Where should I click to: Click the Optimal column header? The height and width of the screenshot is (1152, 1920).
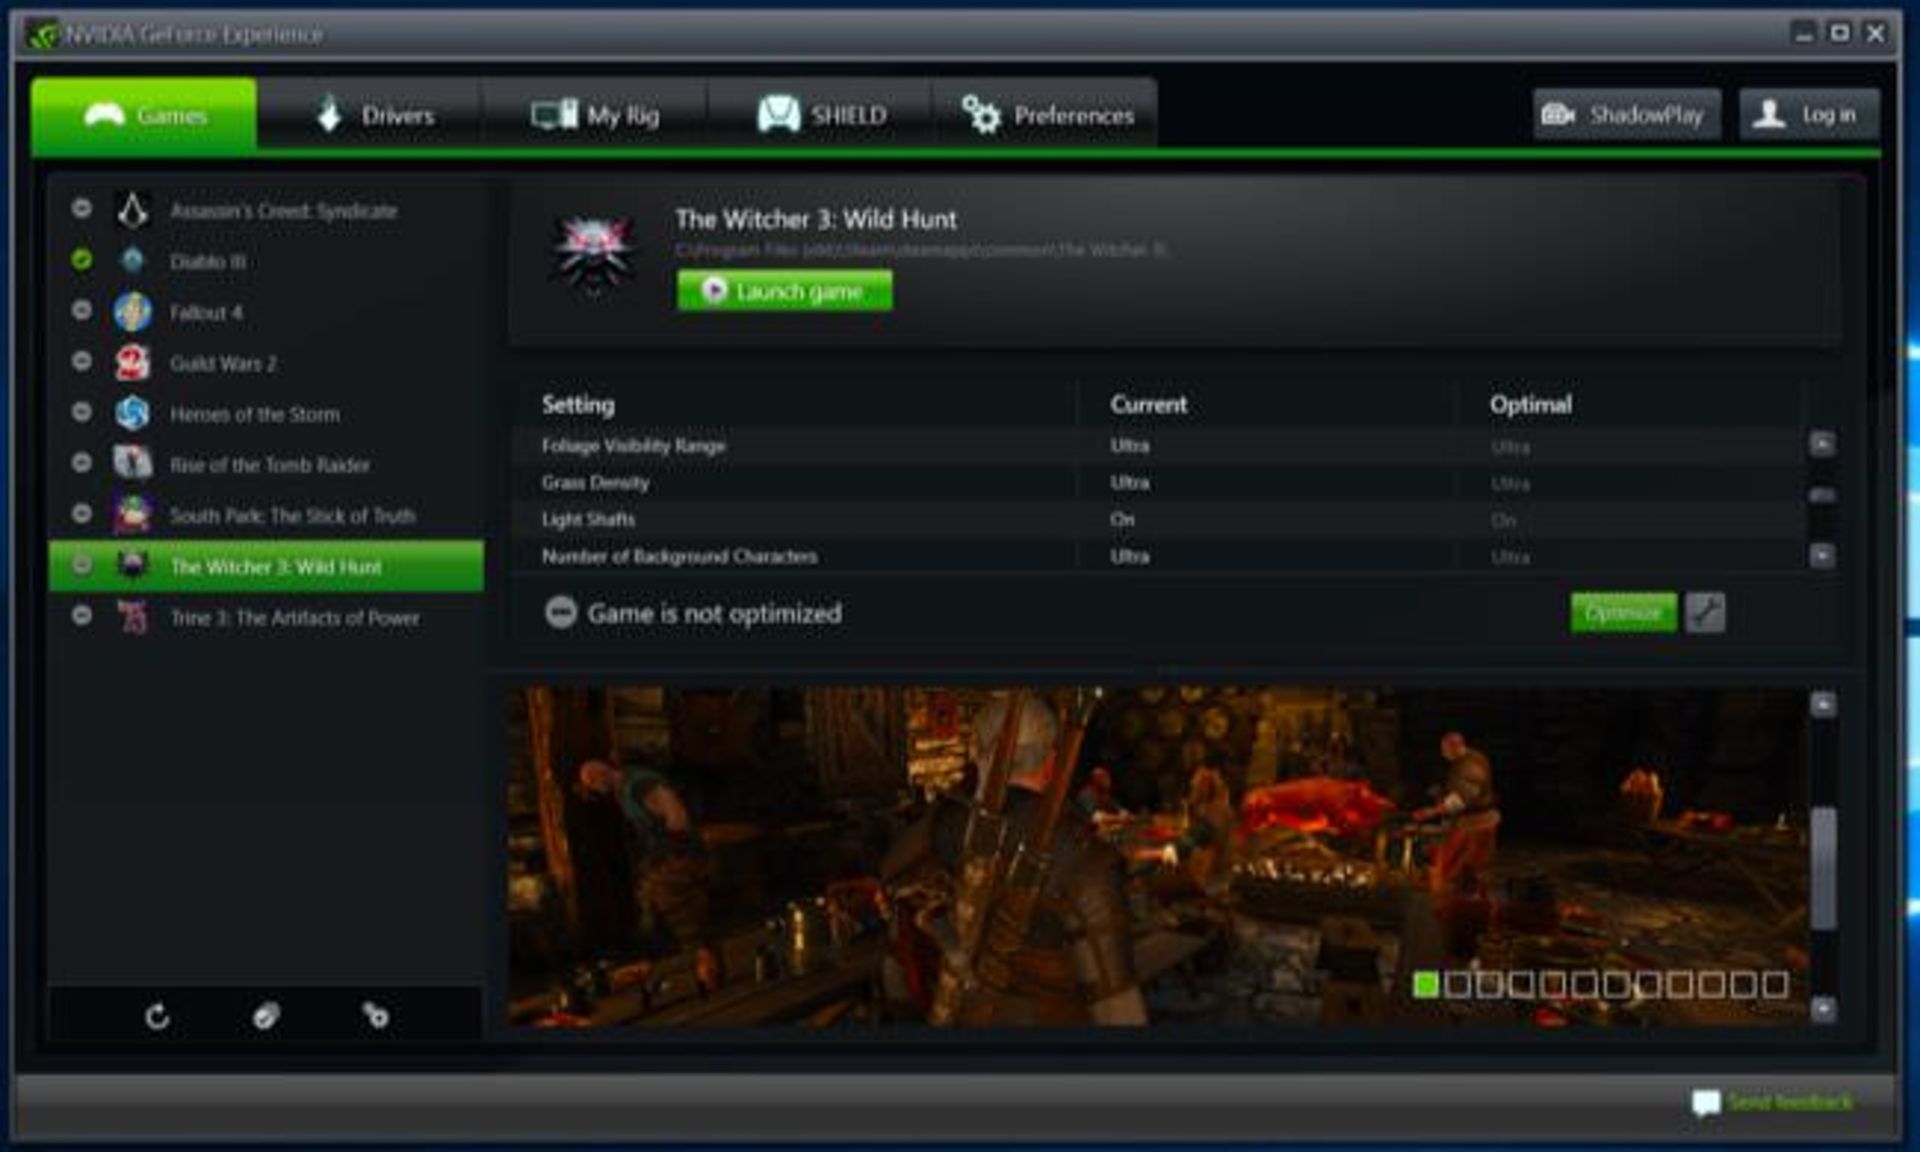point(1531,405)
